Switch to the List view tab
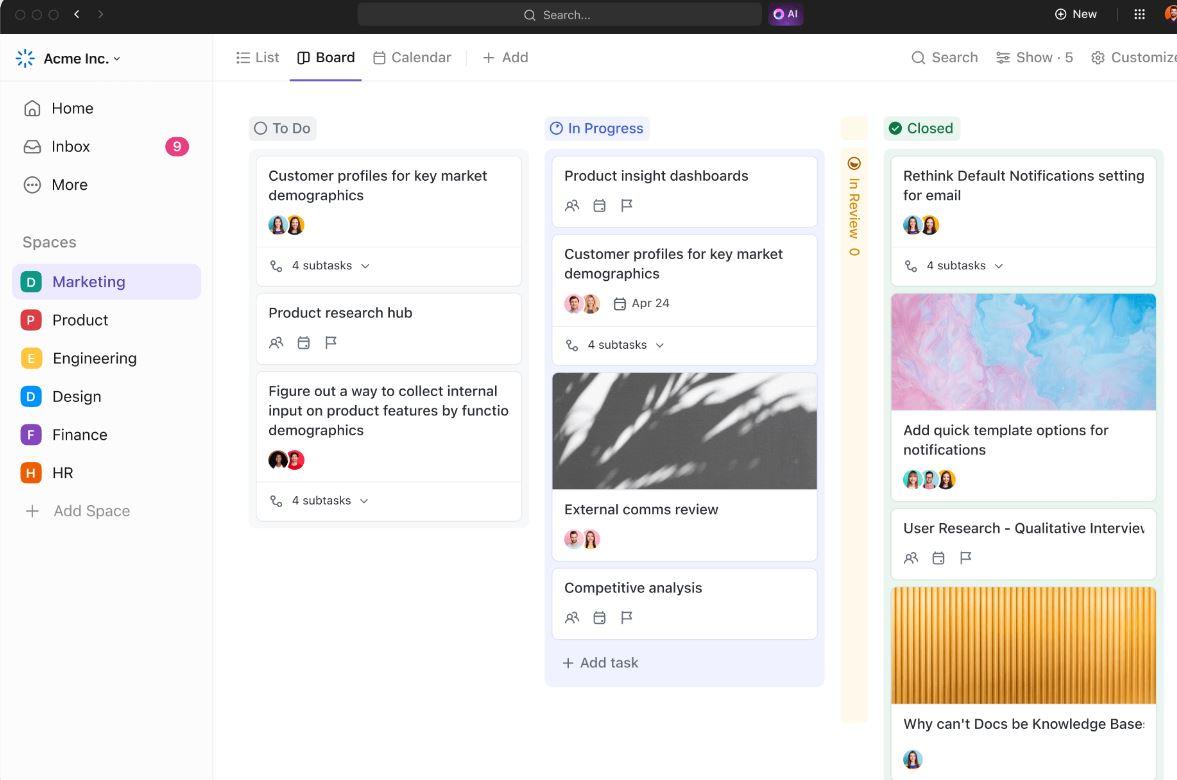Viewport: 1177px width, 780px height. click(257, 58)
